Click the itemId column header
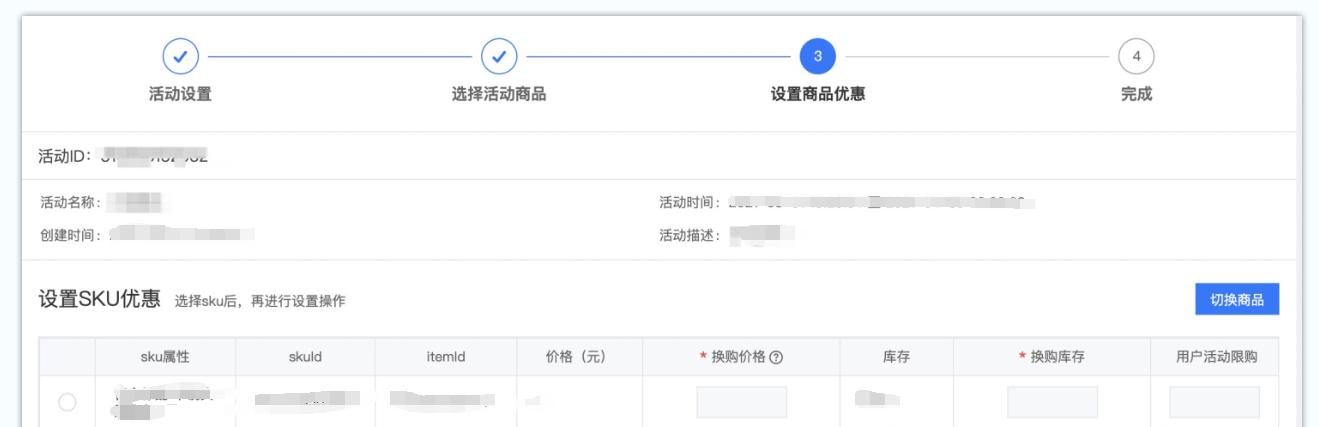This screenshot has width=1319, height=427. click(x=445, y=357)
